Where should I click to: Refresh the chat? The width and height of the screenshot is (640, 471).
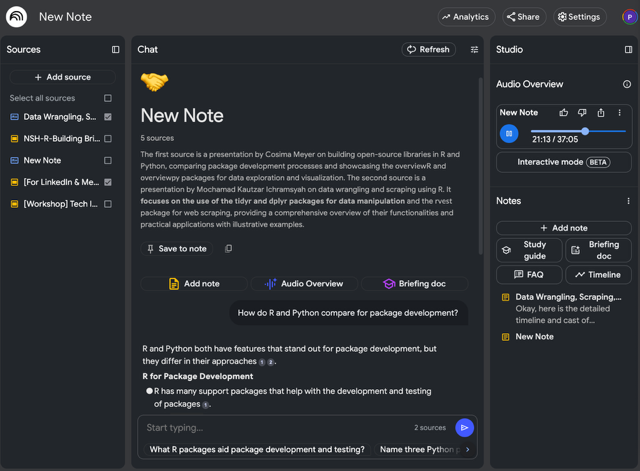click(429, 49)
